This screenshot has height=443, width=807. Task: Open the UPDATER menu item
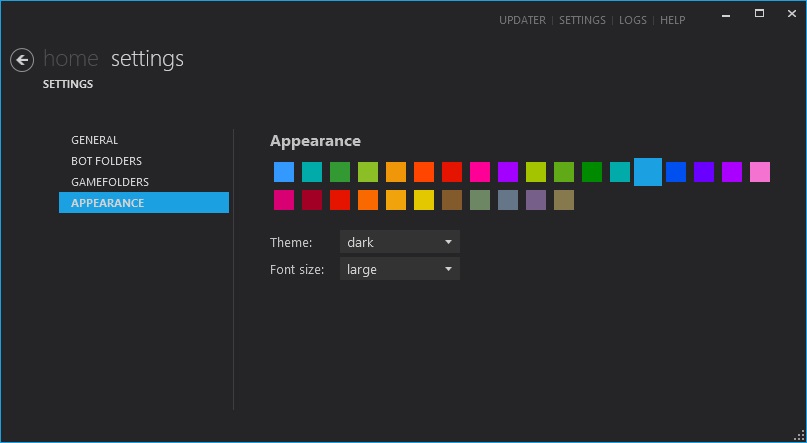pos(522,20)
